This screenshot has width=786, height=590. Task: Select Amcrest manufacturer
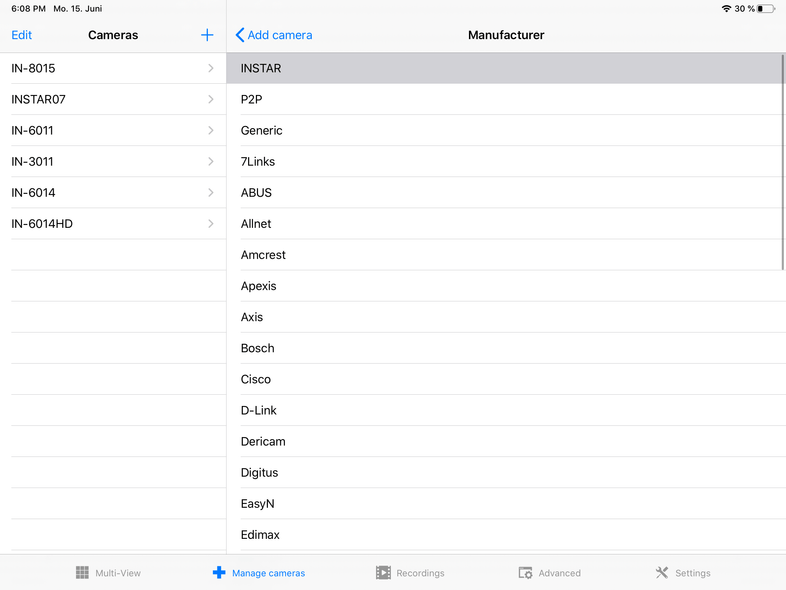coord(506,255)
